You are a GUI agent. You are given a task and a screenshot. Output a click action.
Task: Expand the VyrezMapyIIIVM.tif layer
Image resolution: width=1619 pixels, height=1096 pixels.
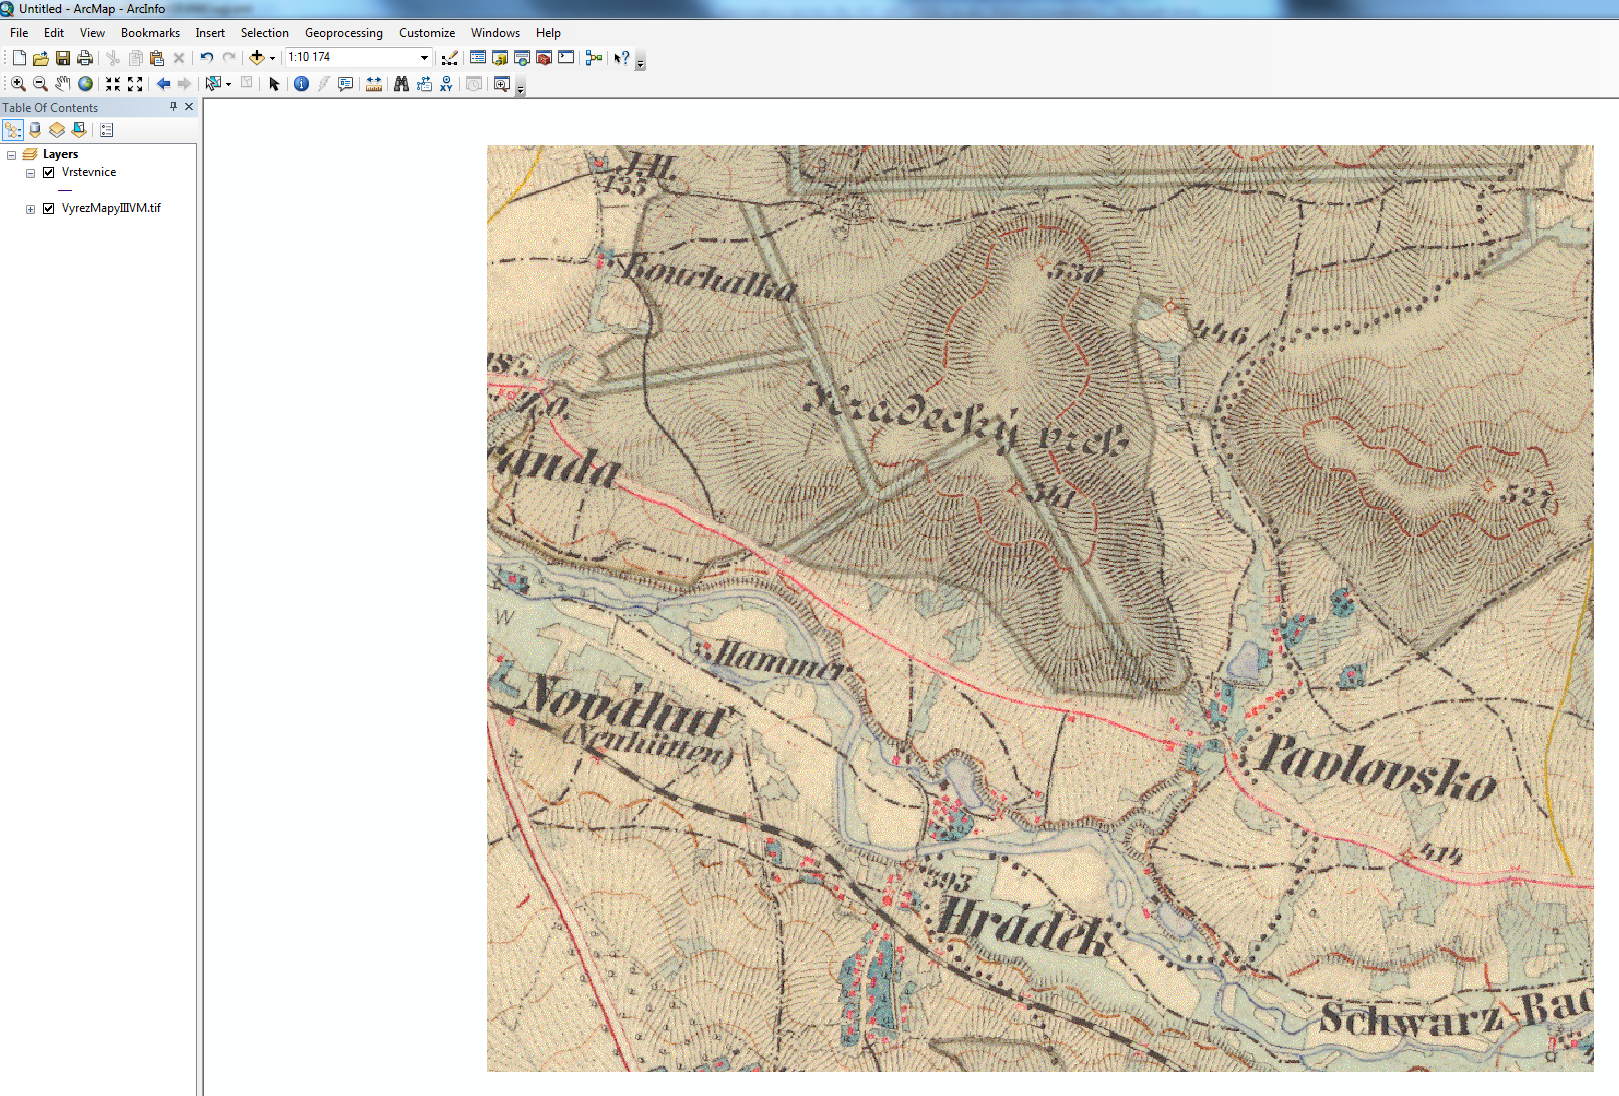pyautogui.click(x=30, y=209)
